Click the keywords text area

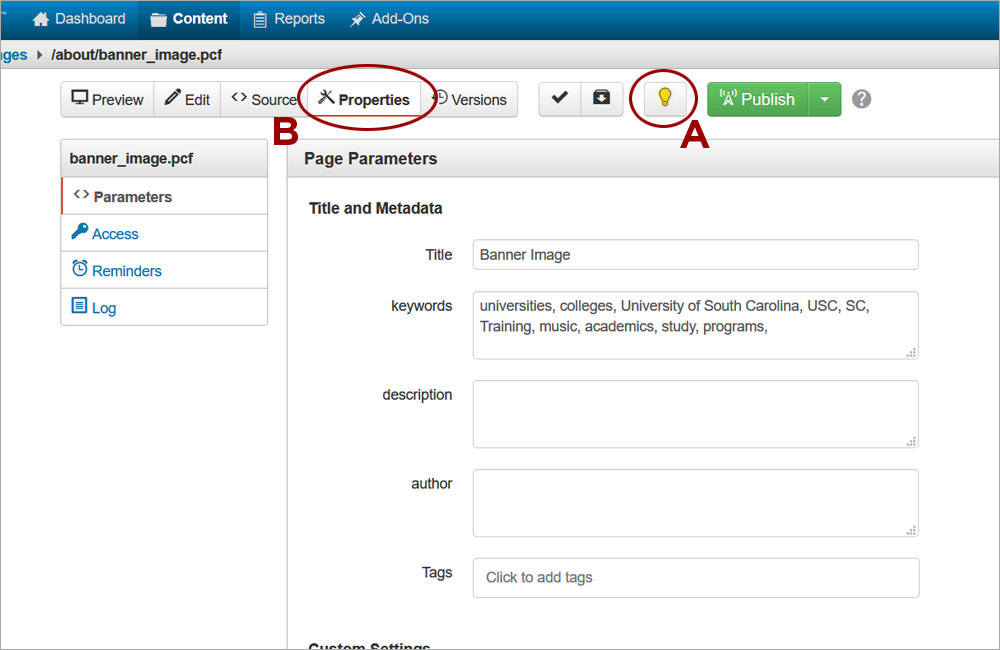pos(695,325)
